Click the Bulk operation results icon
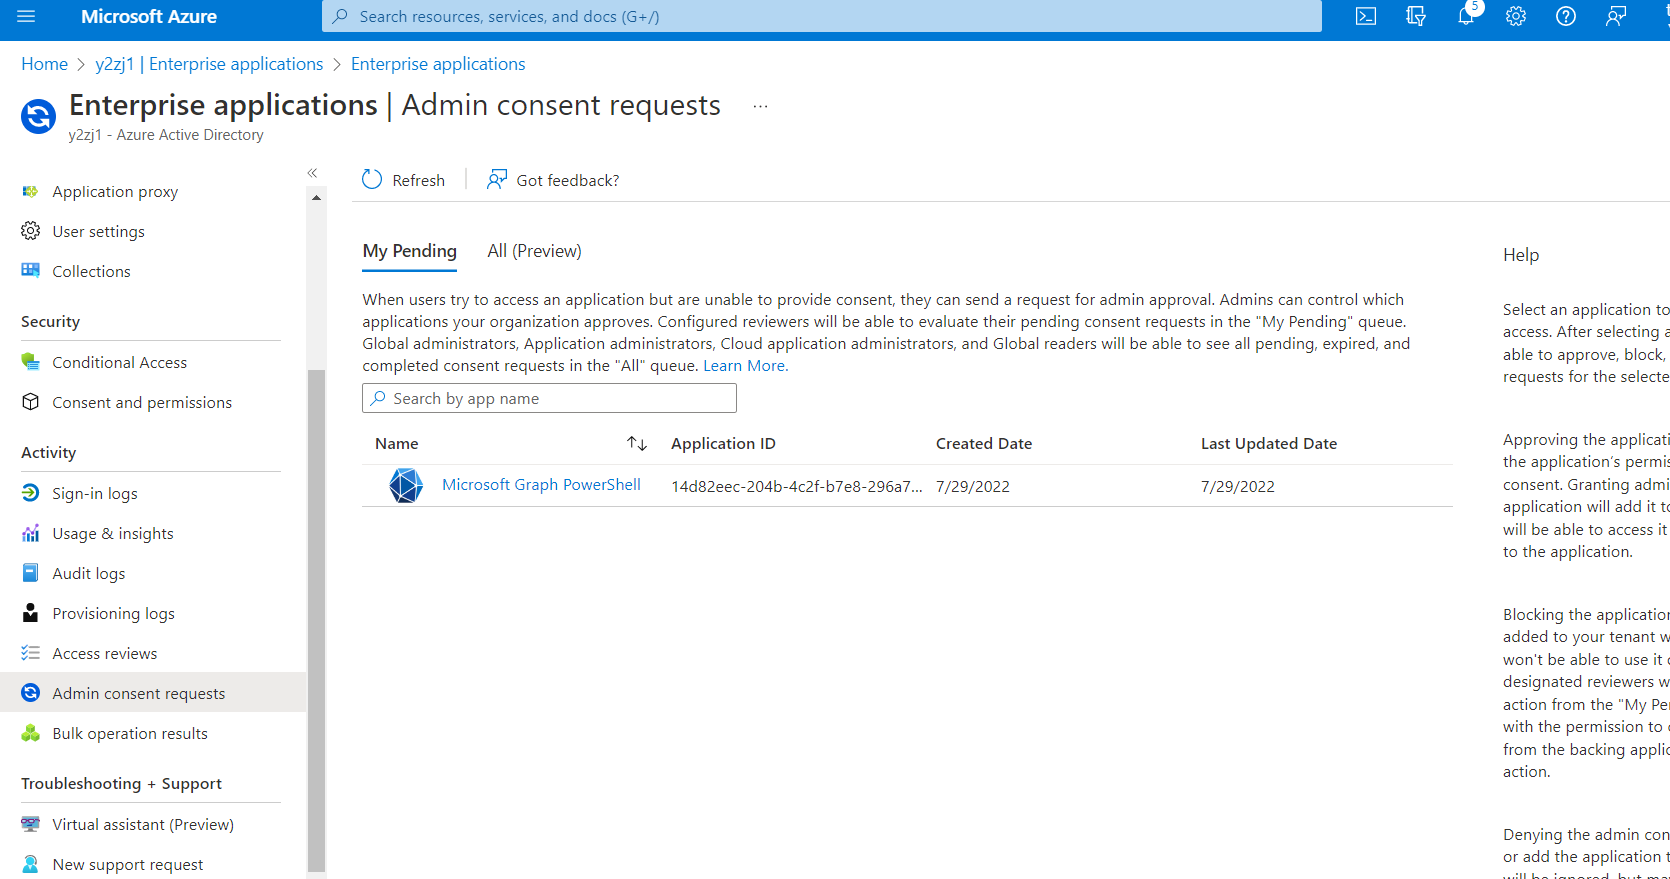This screenshot has height=879, width=1670. coord(31,733)
